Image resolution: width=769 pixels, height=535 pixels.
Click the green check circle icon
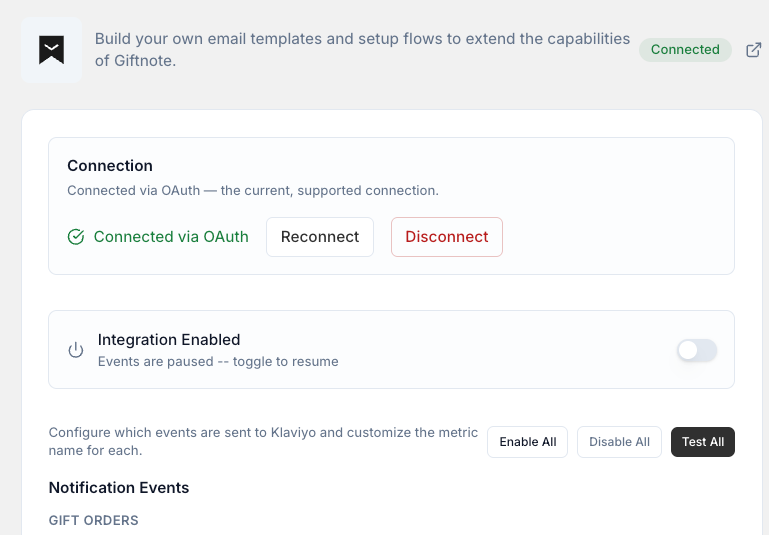pos(76,237)
